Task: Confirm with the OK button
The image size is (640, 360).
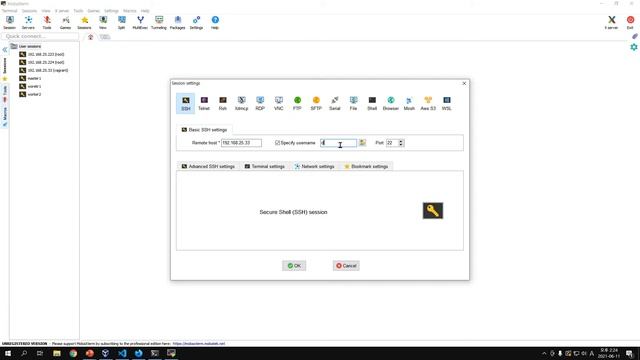Action: [x=294, y=266]
